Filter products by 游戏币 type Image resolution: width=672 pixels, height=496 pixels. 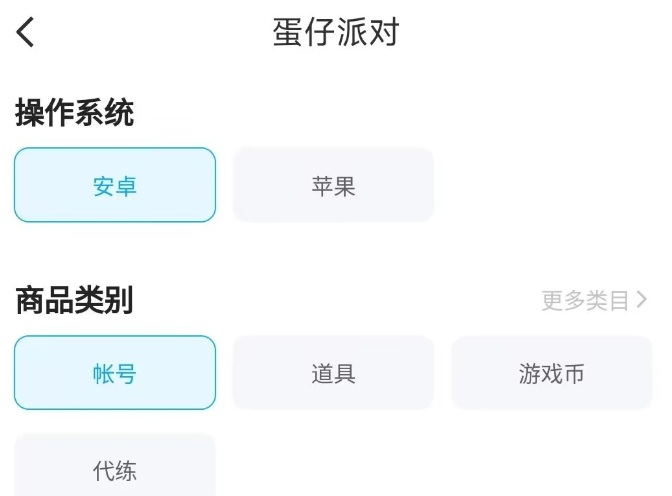point(551,373)
